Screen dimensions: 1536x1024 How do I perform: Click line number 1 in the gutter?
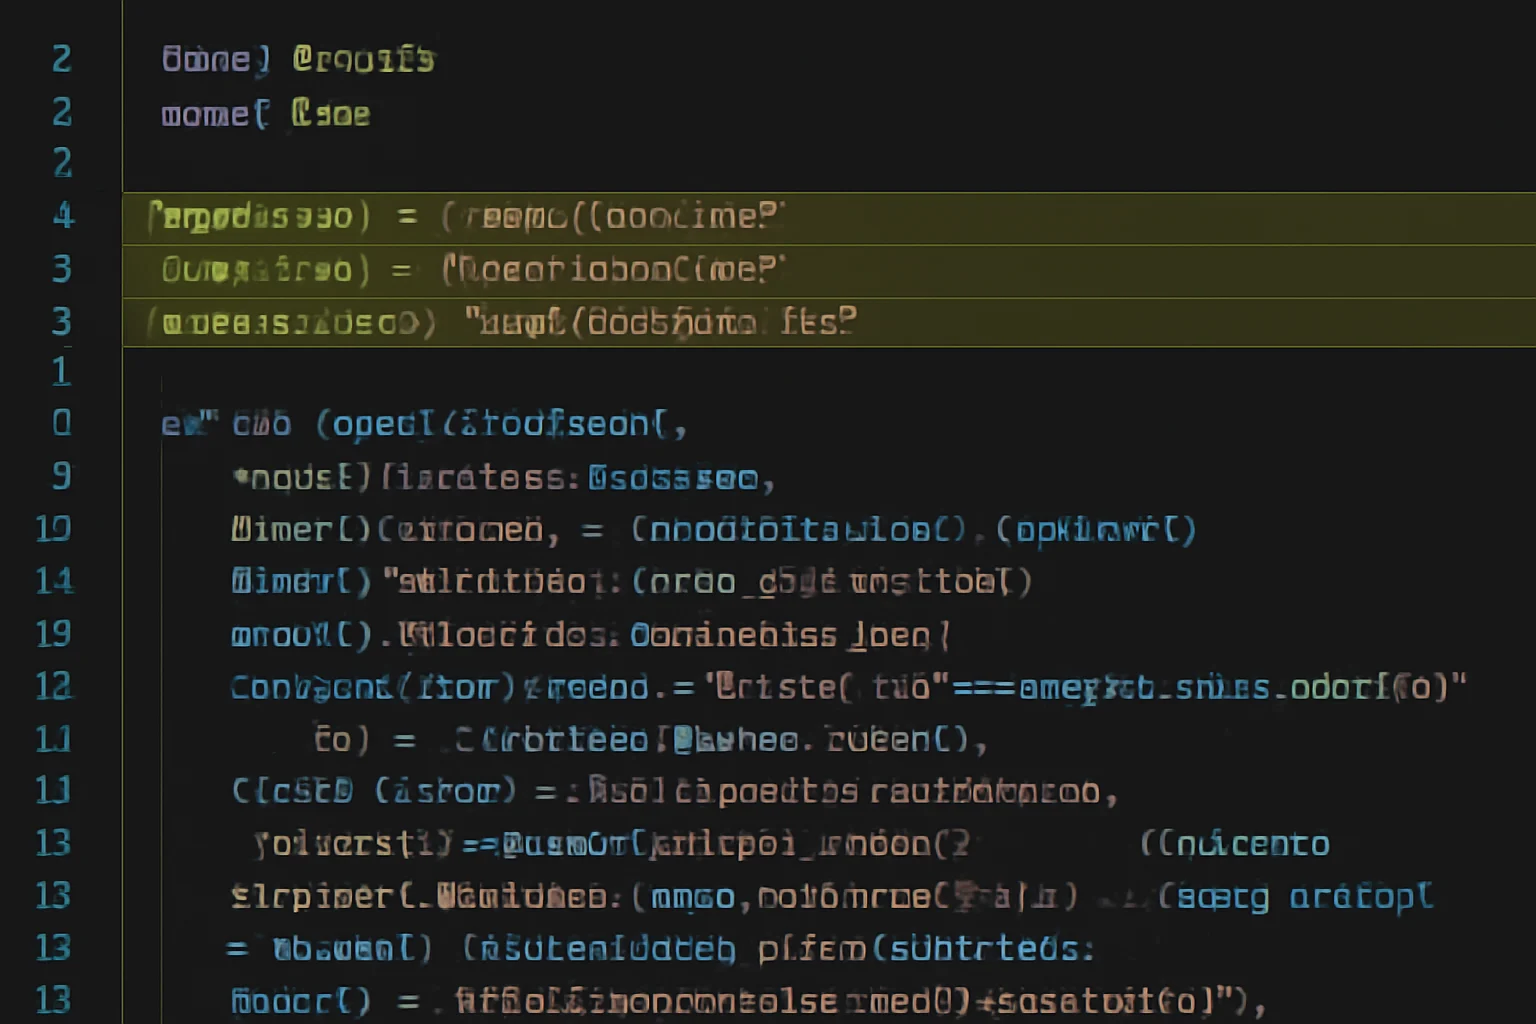62,371
